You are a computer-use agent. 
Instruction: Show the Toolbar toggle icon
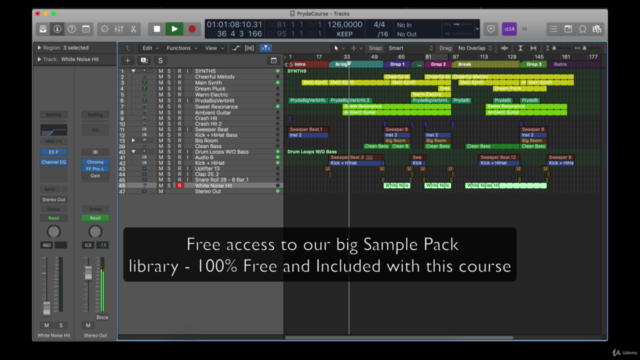(x=86, y=29)
